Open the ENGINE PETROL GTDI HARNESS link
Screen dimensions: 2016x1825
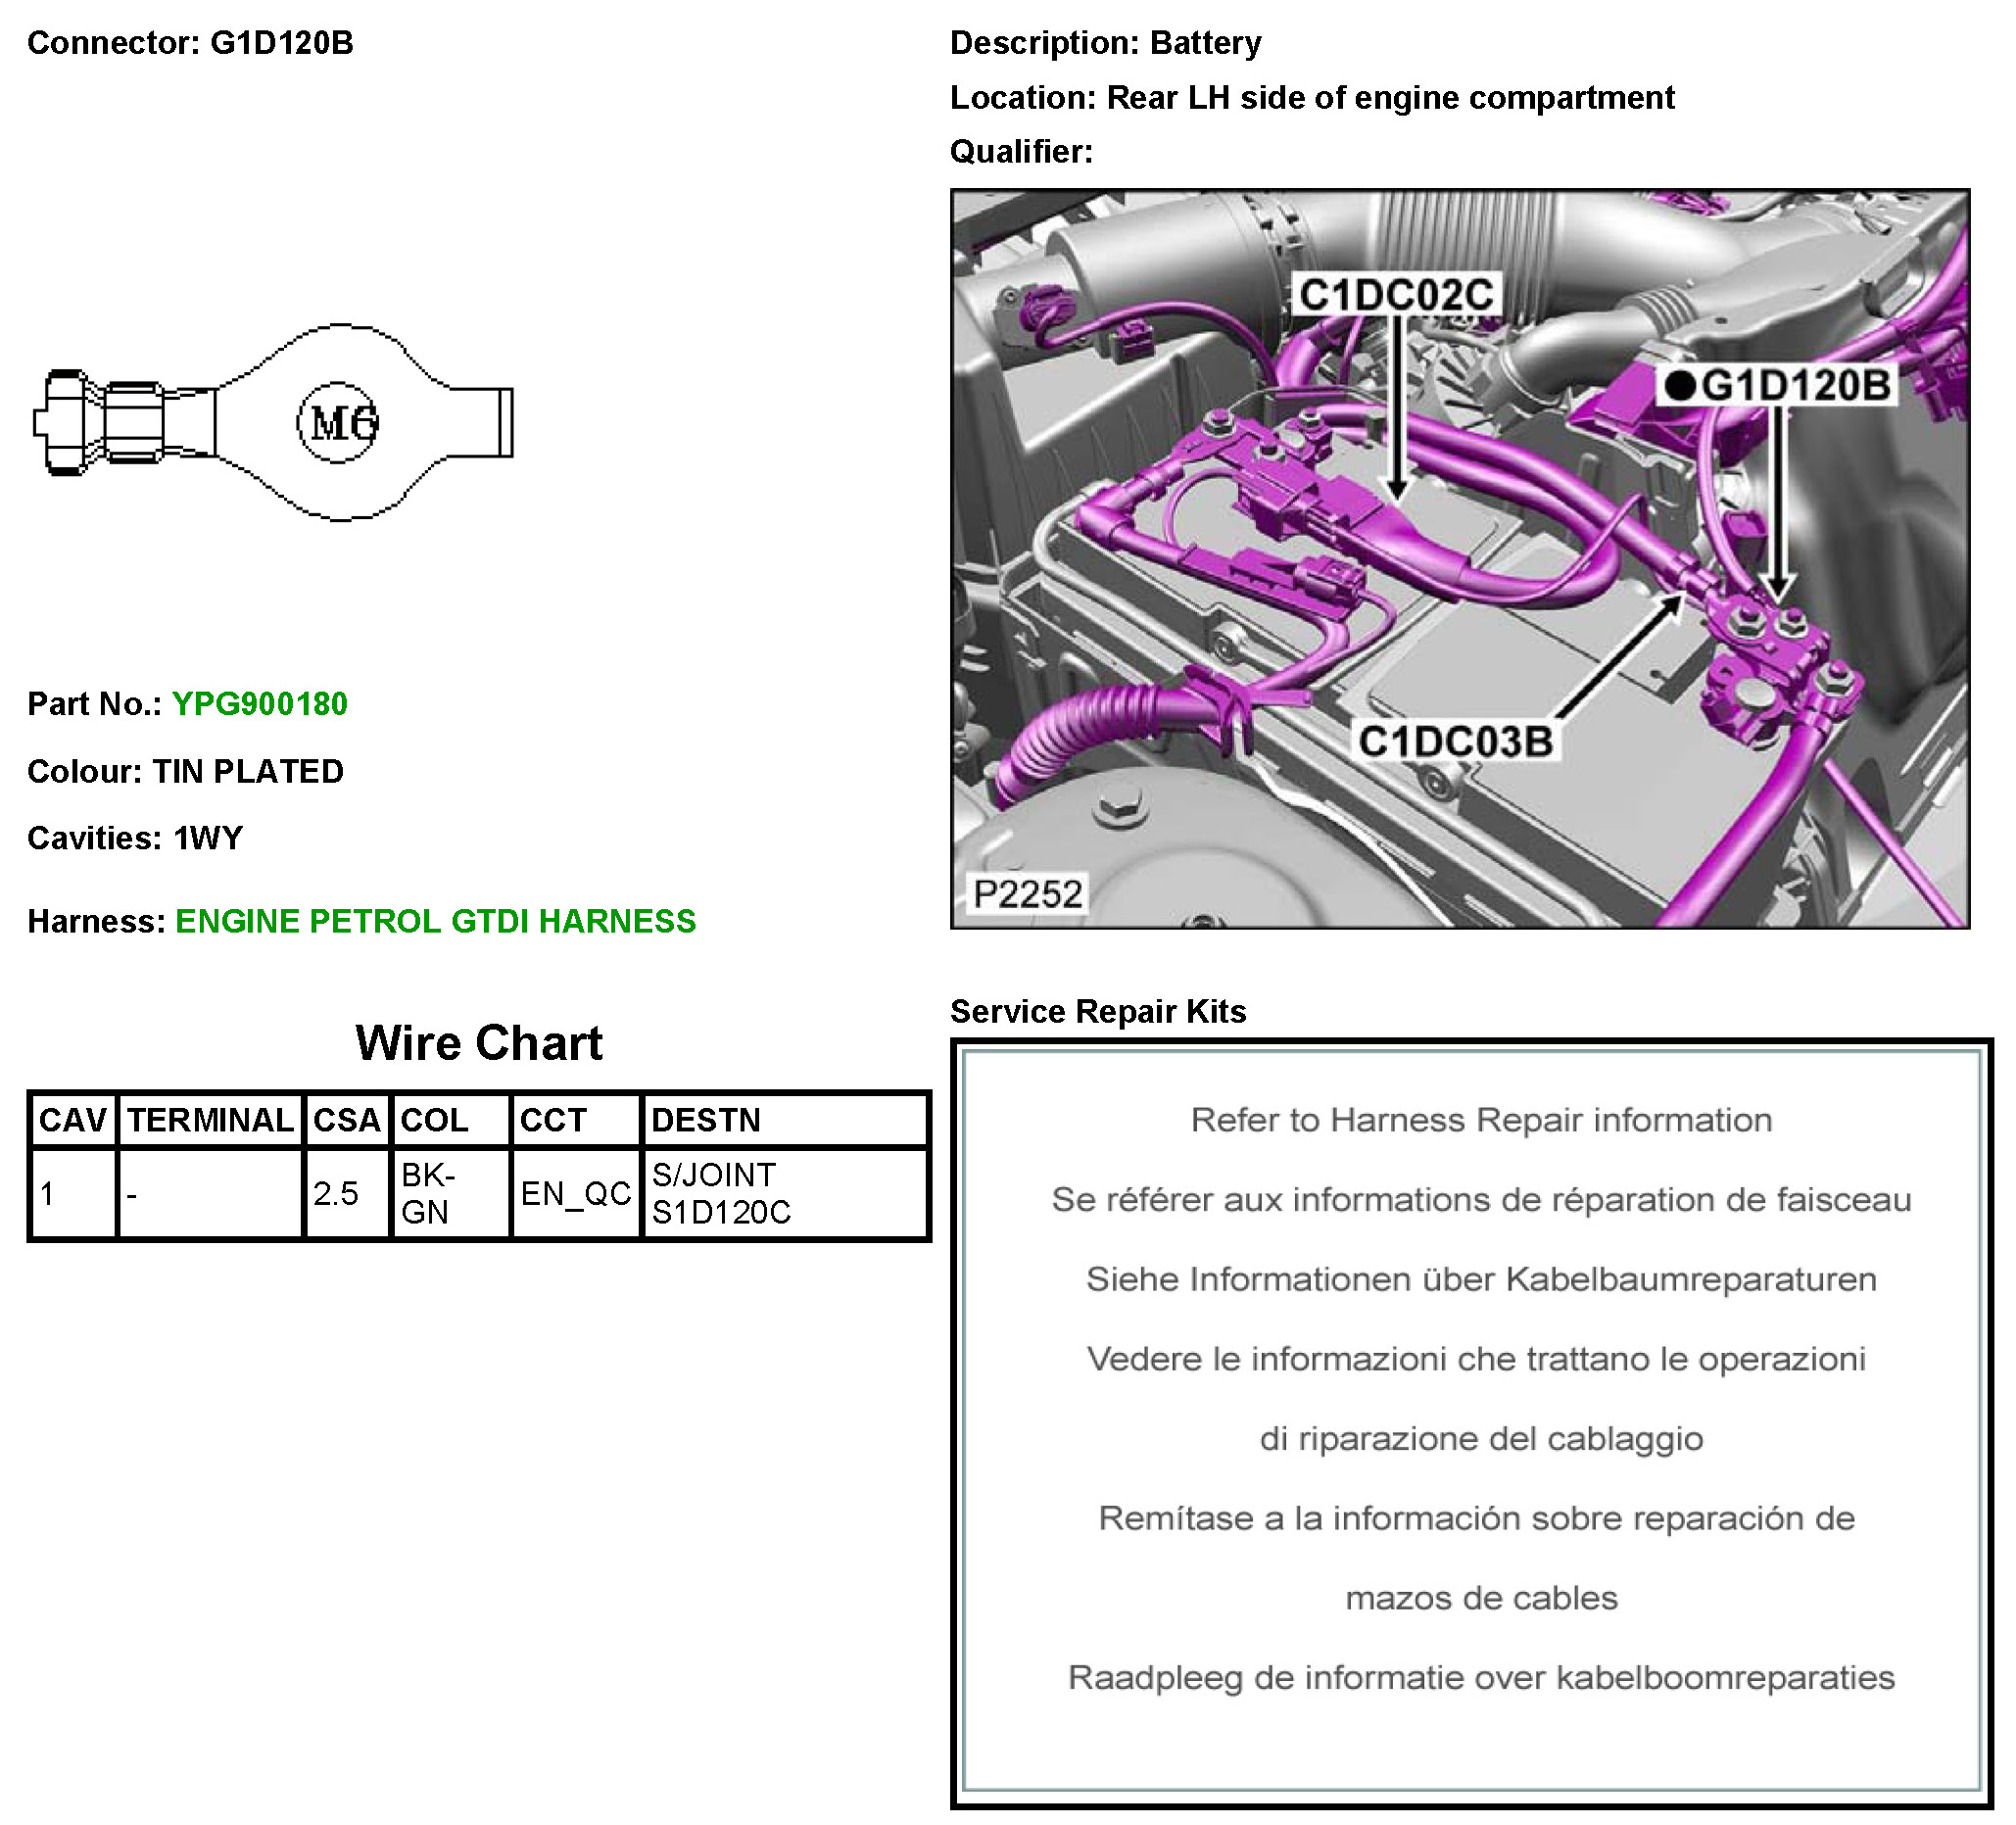pyautogui.click(x=435, y=921)
